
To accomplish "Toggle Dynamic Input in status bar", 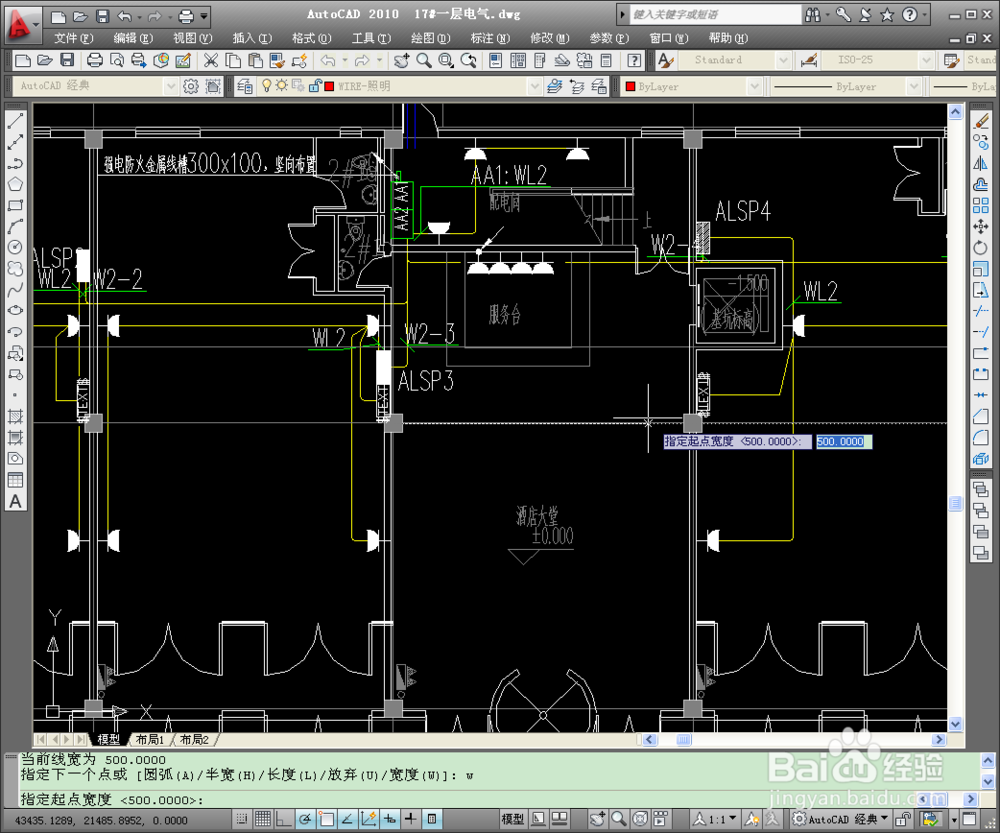I will [389, 819].
